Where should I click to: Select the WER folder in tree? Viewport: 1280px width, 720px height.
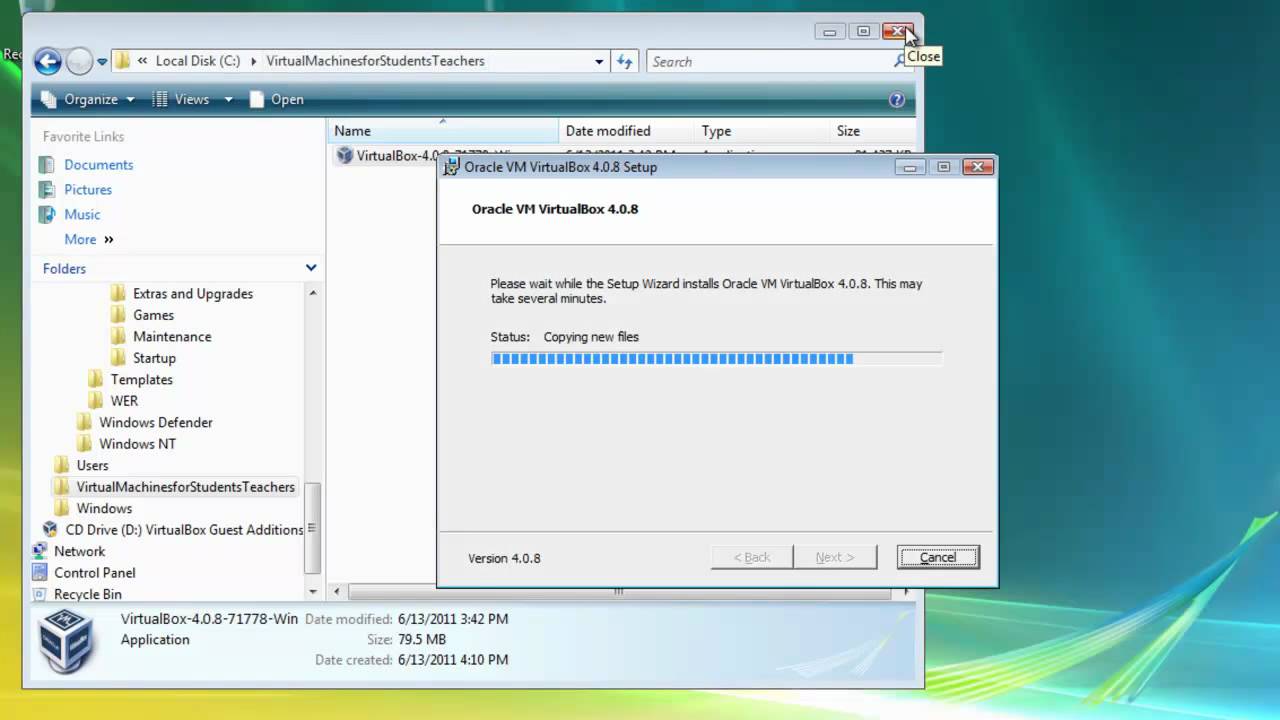pyautogui.click(x=124, y=401)
